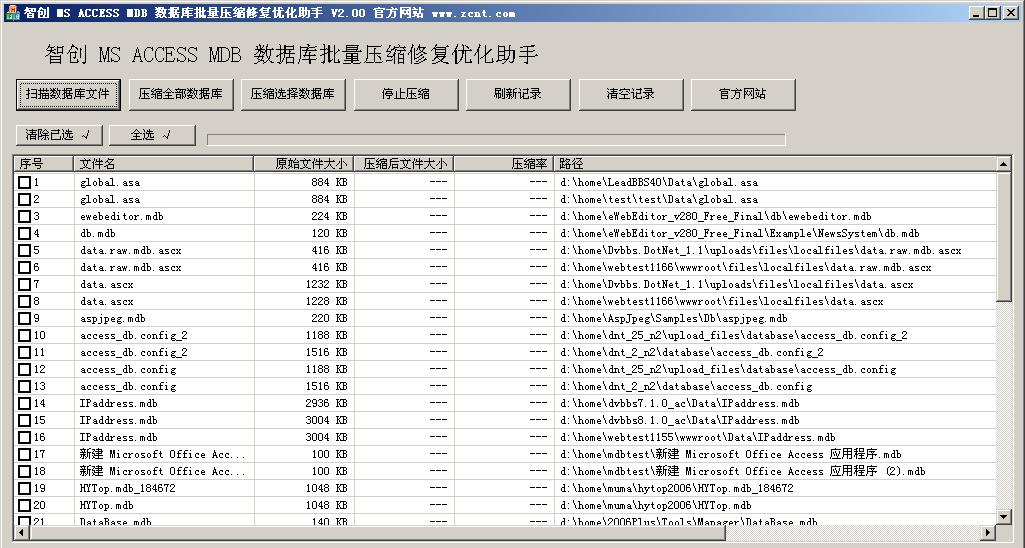Sort by 压缩率 column header

click(x=503, y=163)
